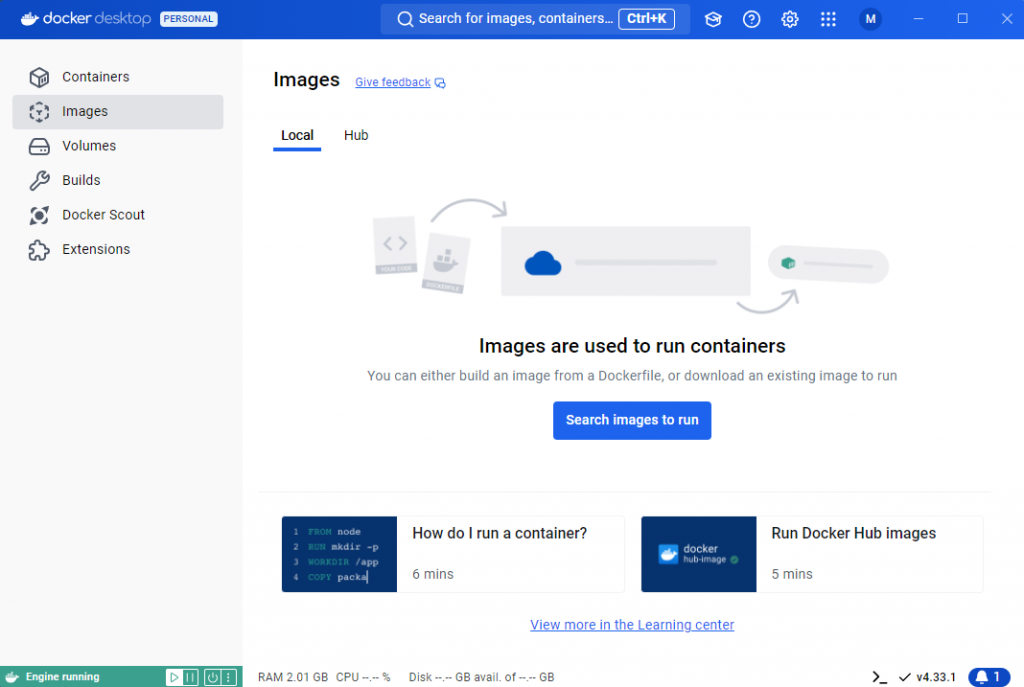Click the v4.33.1 version indicator

click(928, 677)
